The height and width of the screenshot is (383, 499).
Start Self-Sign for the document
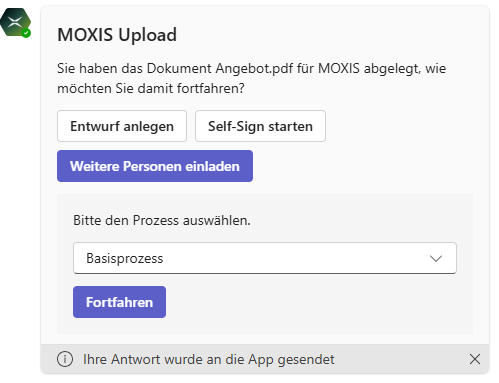tap(260, 126)
